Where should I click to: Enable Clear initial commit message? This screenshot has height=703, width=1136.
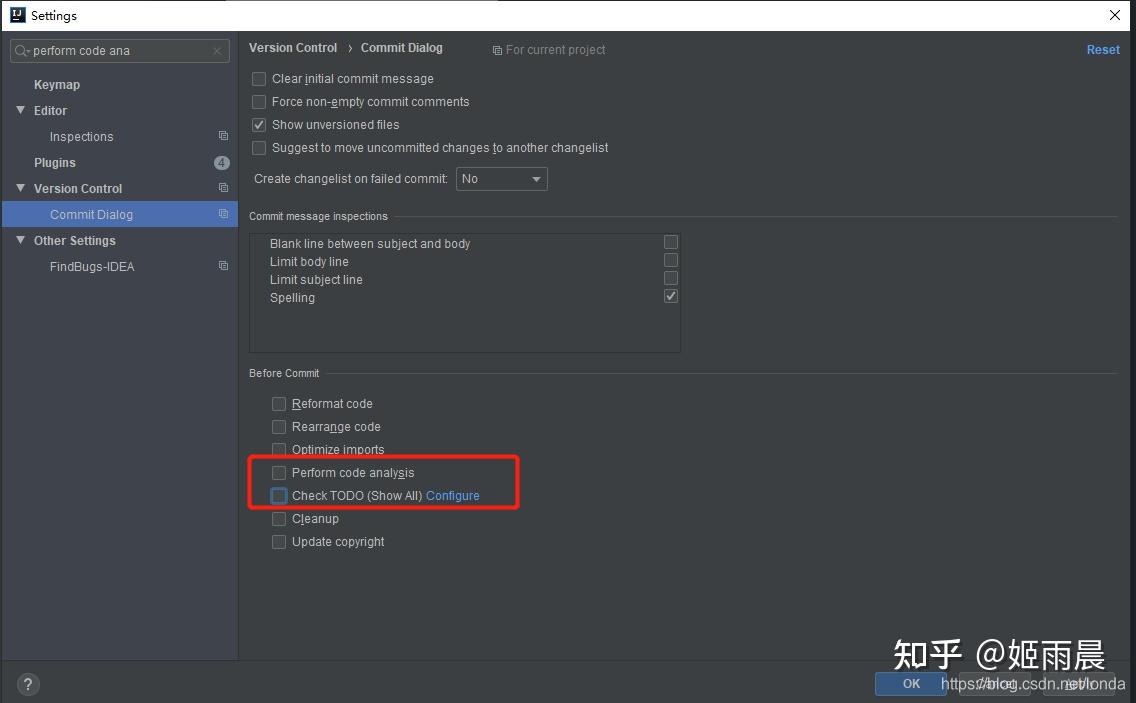(259, 79)
